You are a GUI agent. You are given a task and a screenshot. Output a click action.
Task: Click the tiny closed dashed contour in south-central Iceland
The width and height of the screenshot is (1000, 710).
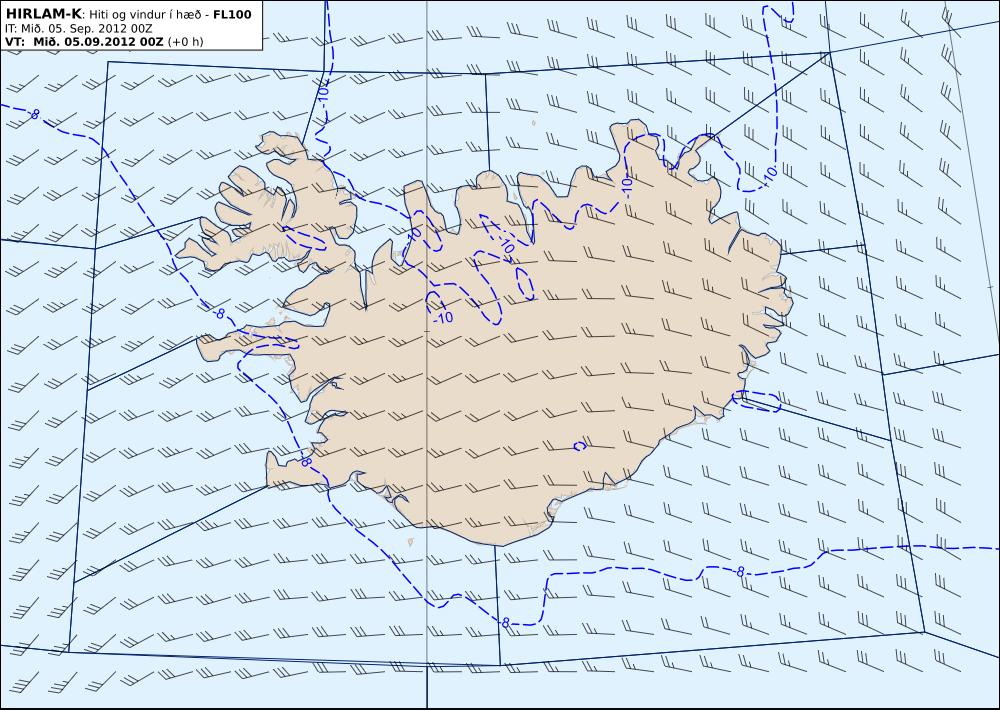579,446
